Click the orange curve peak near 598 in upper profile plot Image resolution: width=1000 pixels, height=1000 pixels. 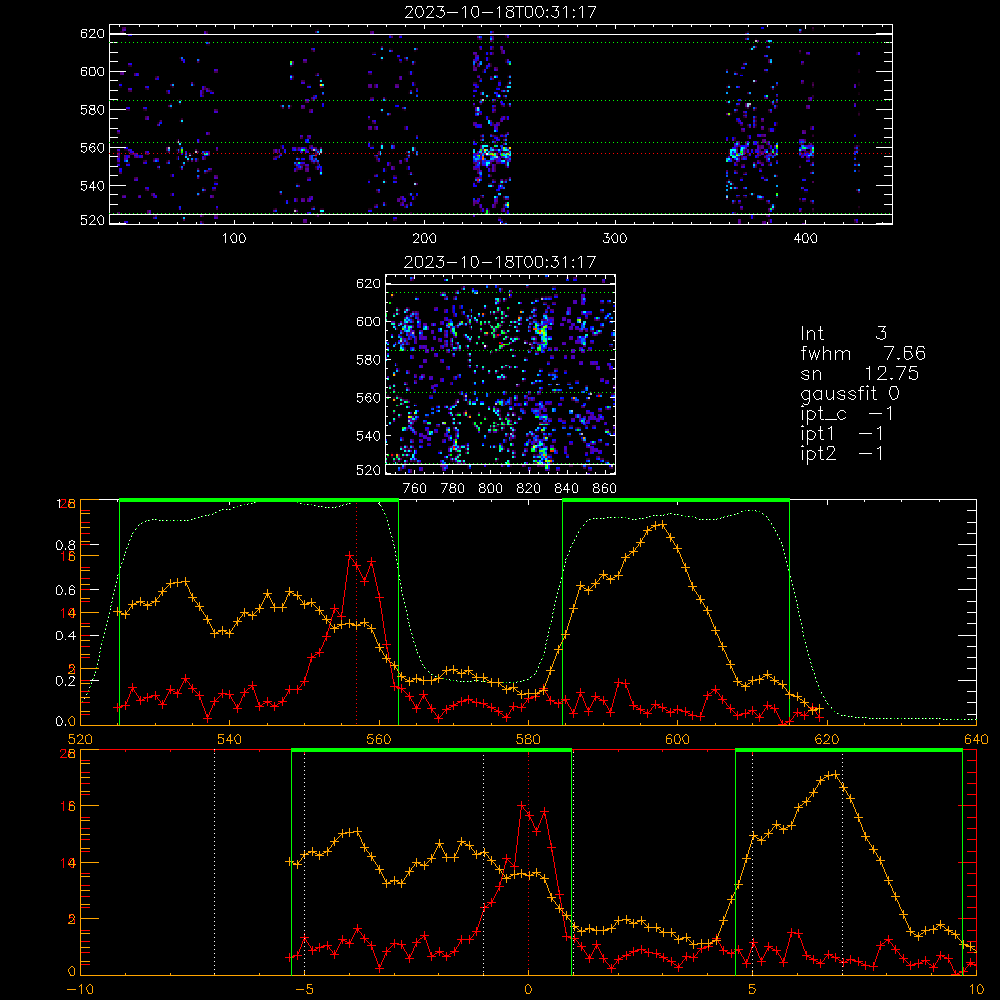pyautogui.click(x=662, y=524)
